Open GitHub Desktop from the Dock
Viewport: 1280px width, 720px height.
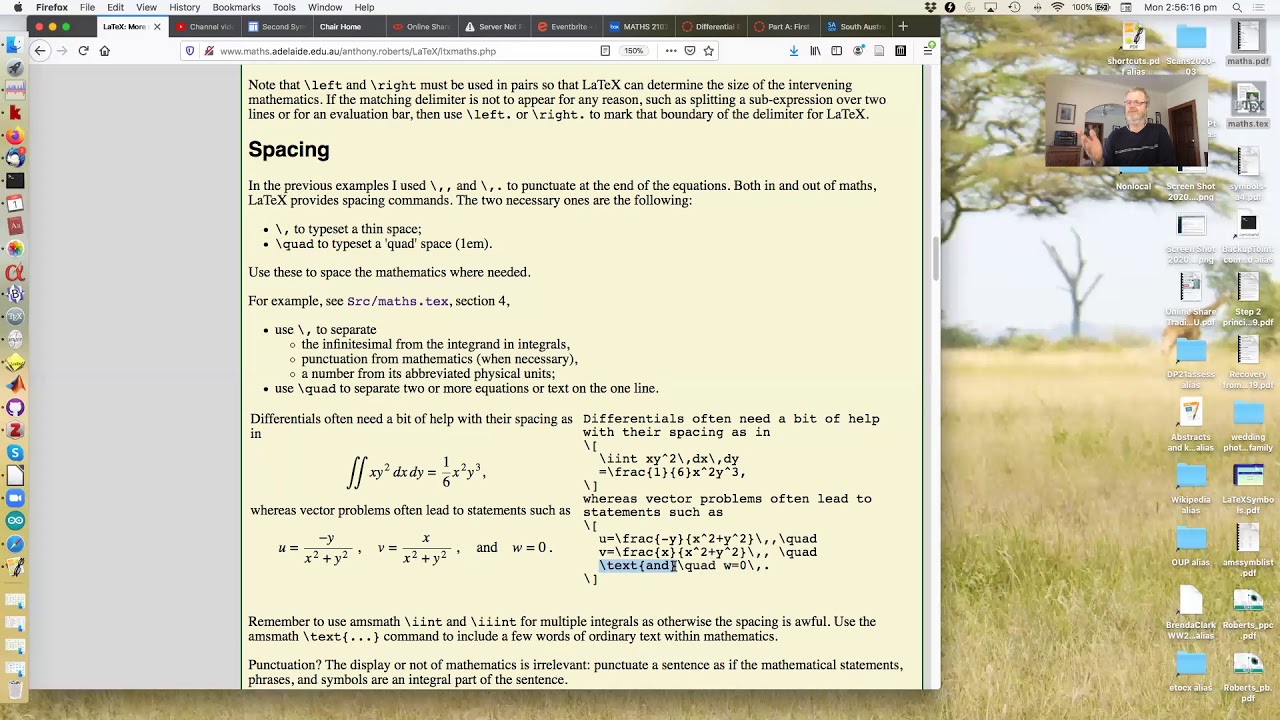click(15, 408)
